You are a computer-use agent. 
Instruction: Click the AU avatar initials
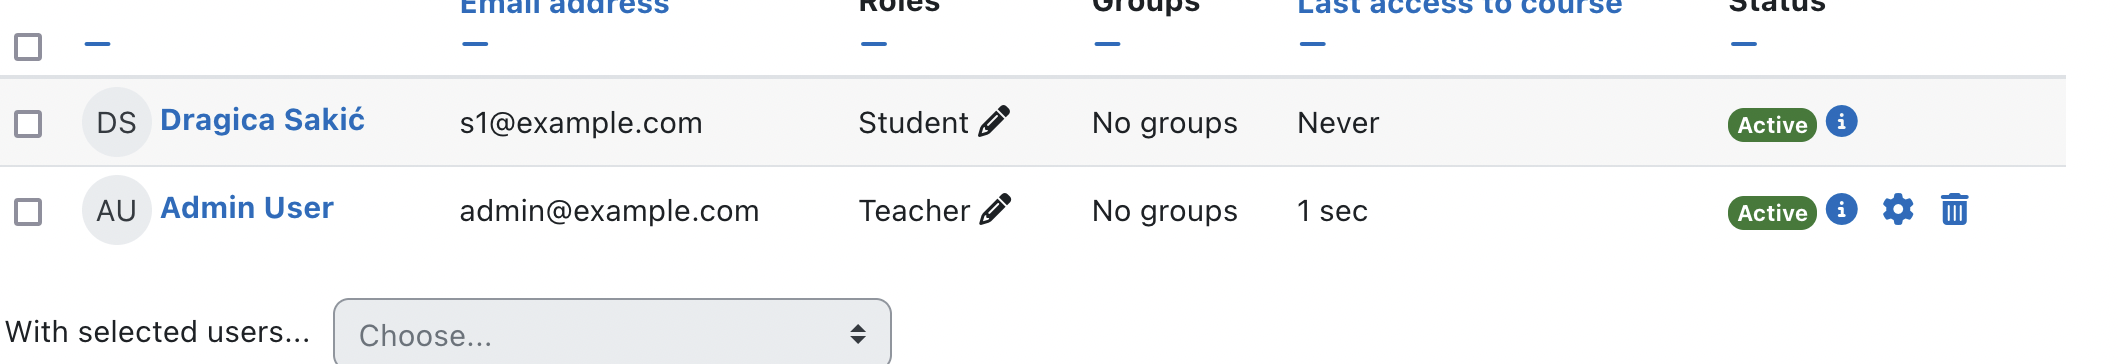point(116,210)
